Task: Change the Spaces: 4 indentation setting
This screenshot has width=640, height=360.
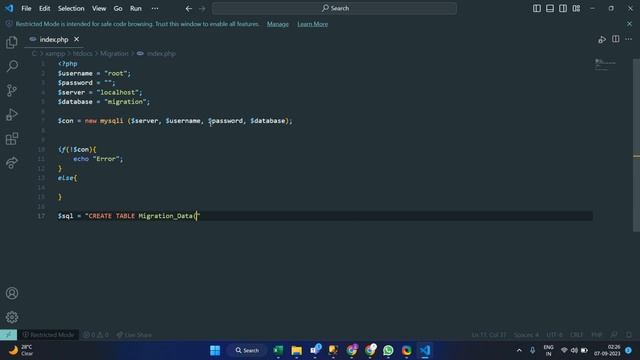Action: coord(526,335)
